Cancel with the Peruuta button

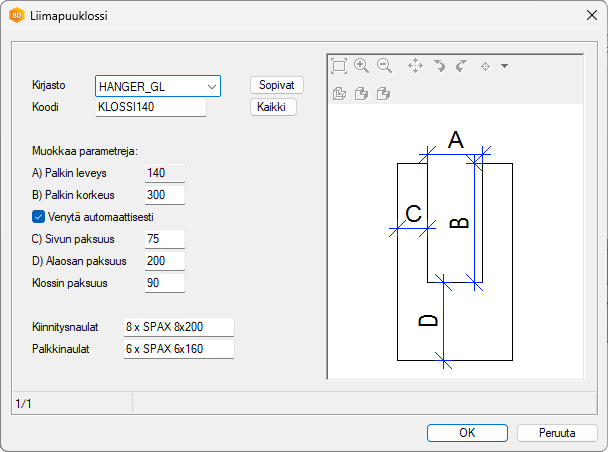[x=557, y=433]
